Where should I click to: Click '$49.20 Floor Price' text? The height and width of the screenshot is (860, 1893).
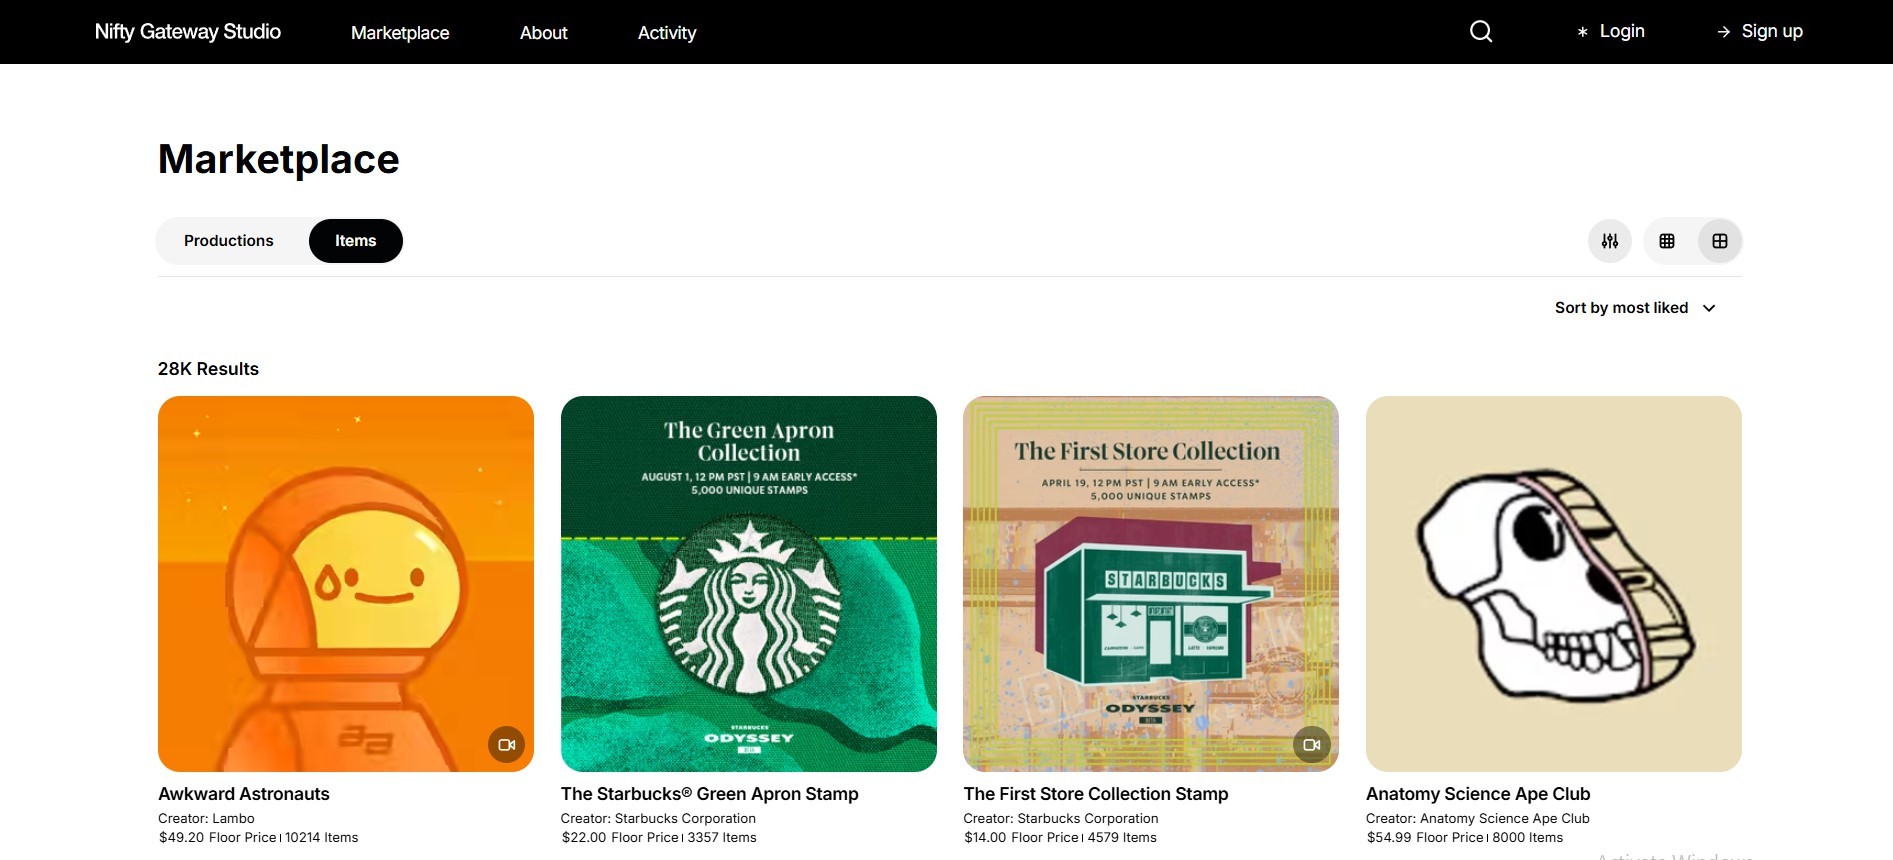218,838
